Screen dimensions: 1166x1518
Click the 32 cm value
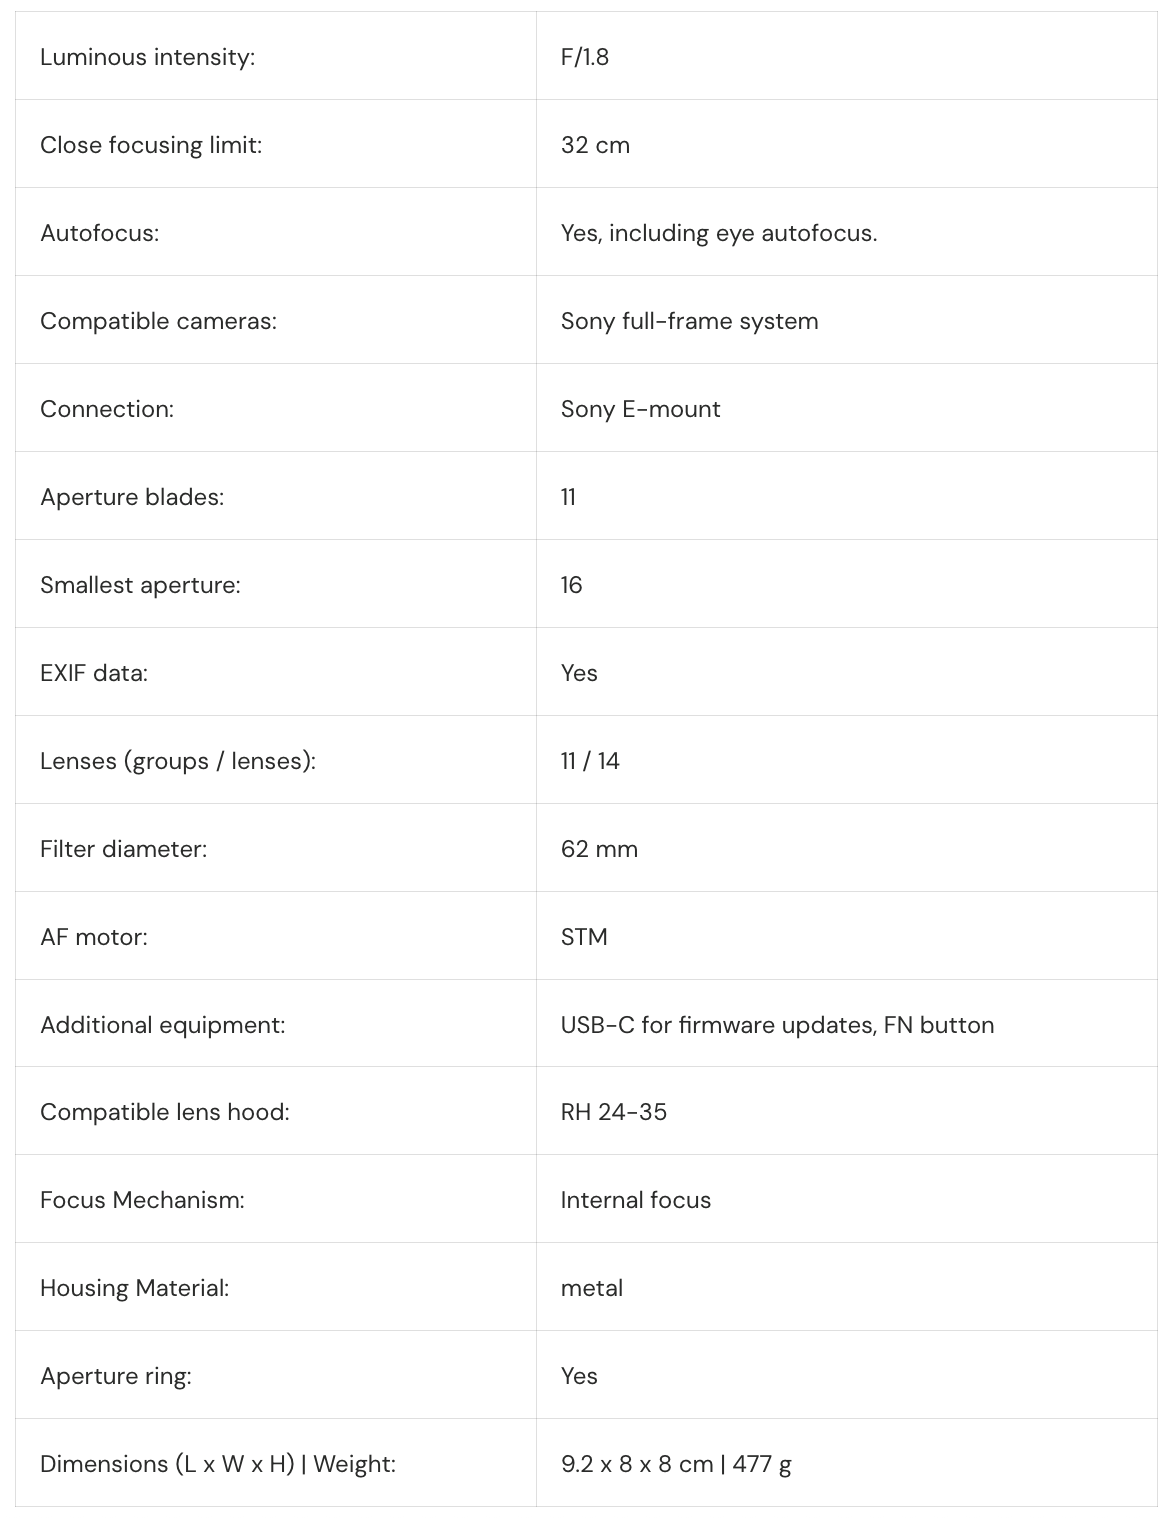pos(595,145)
